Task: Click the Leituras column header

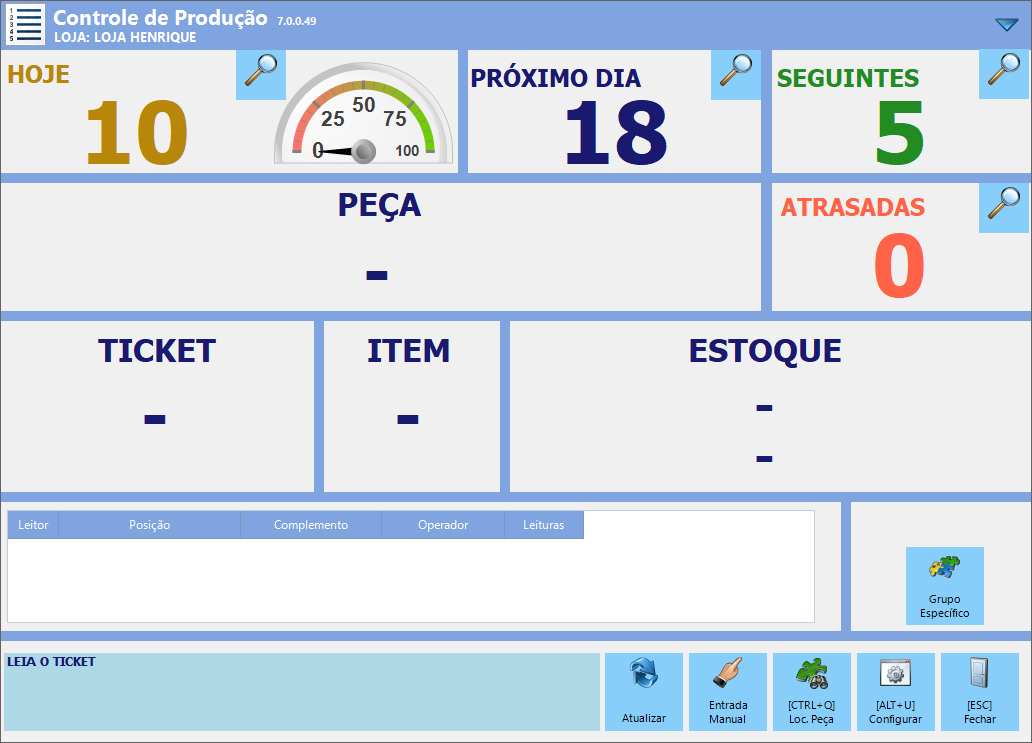Action: [x=544, y=525]
